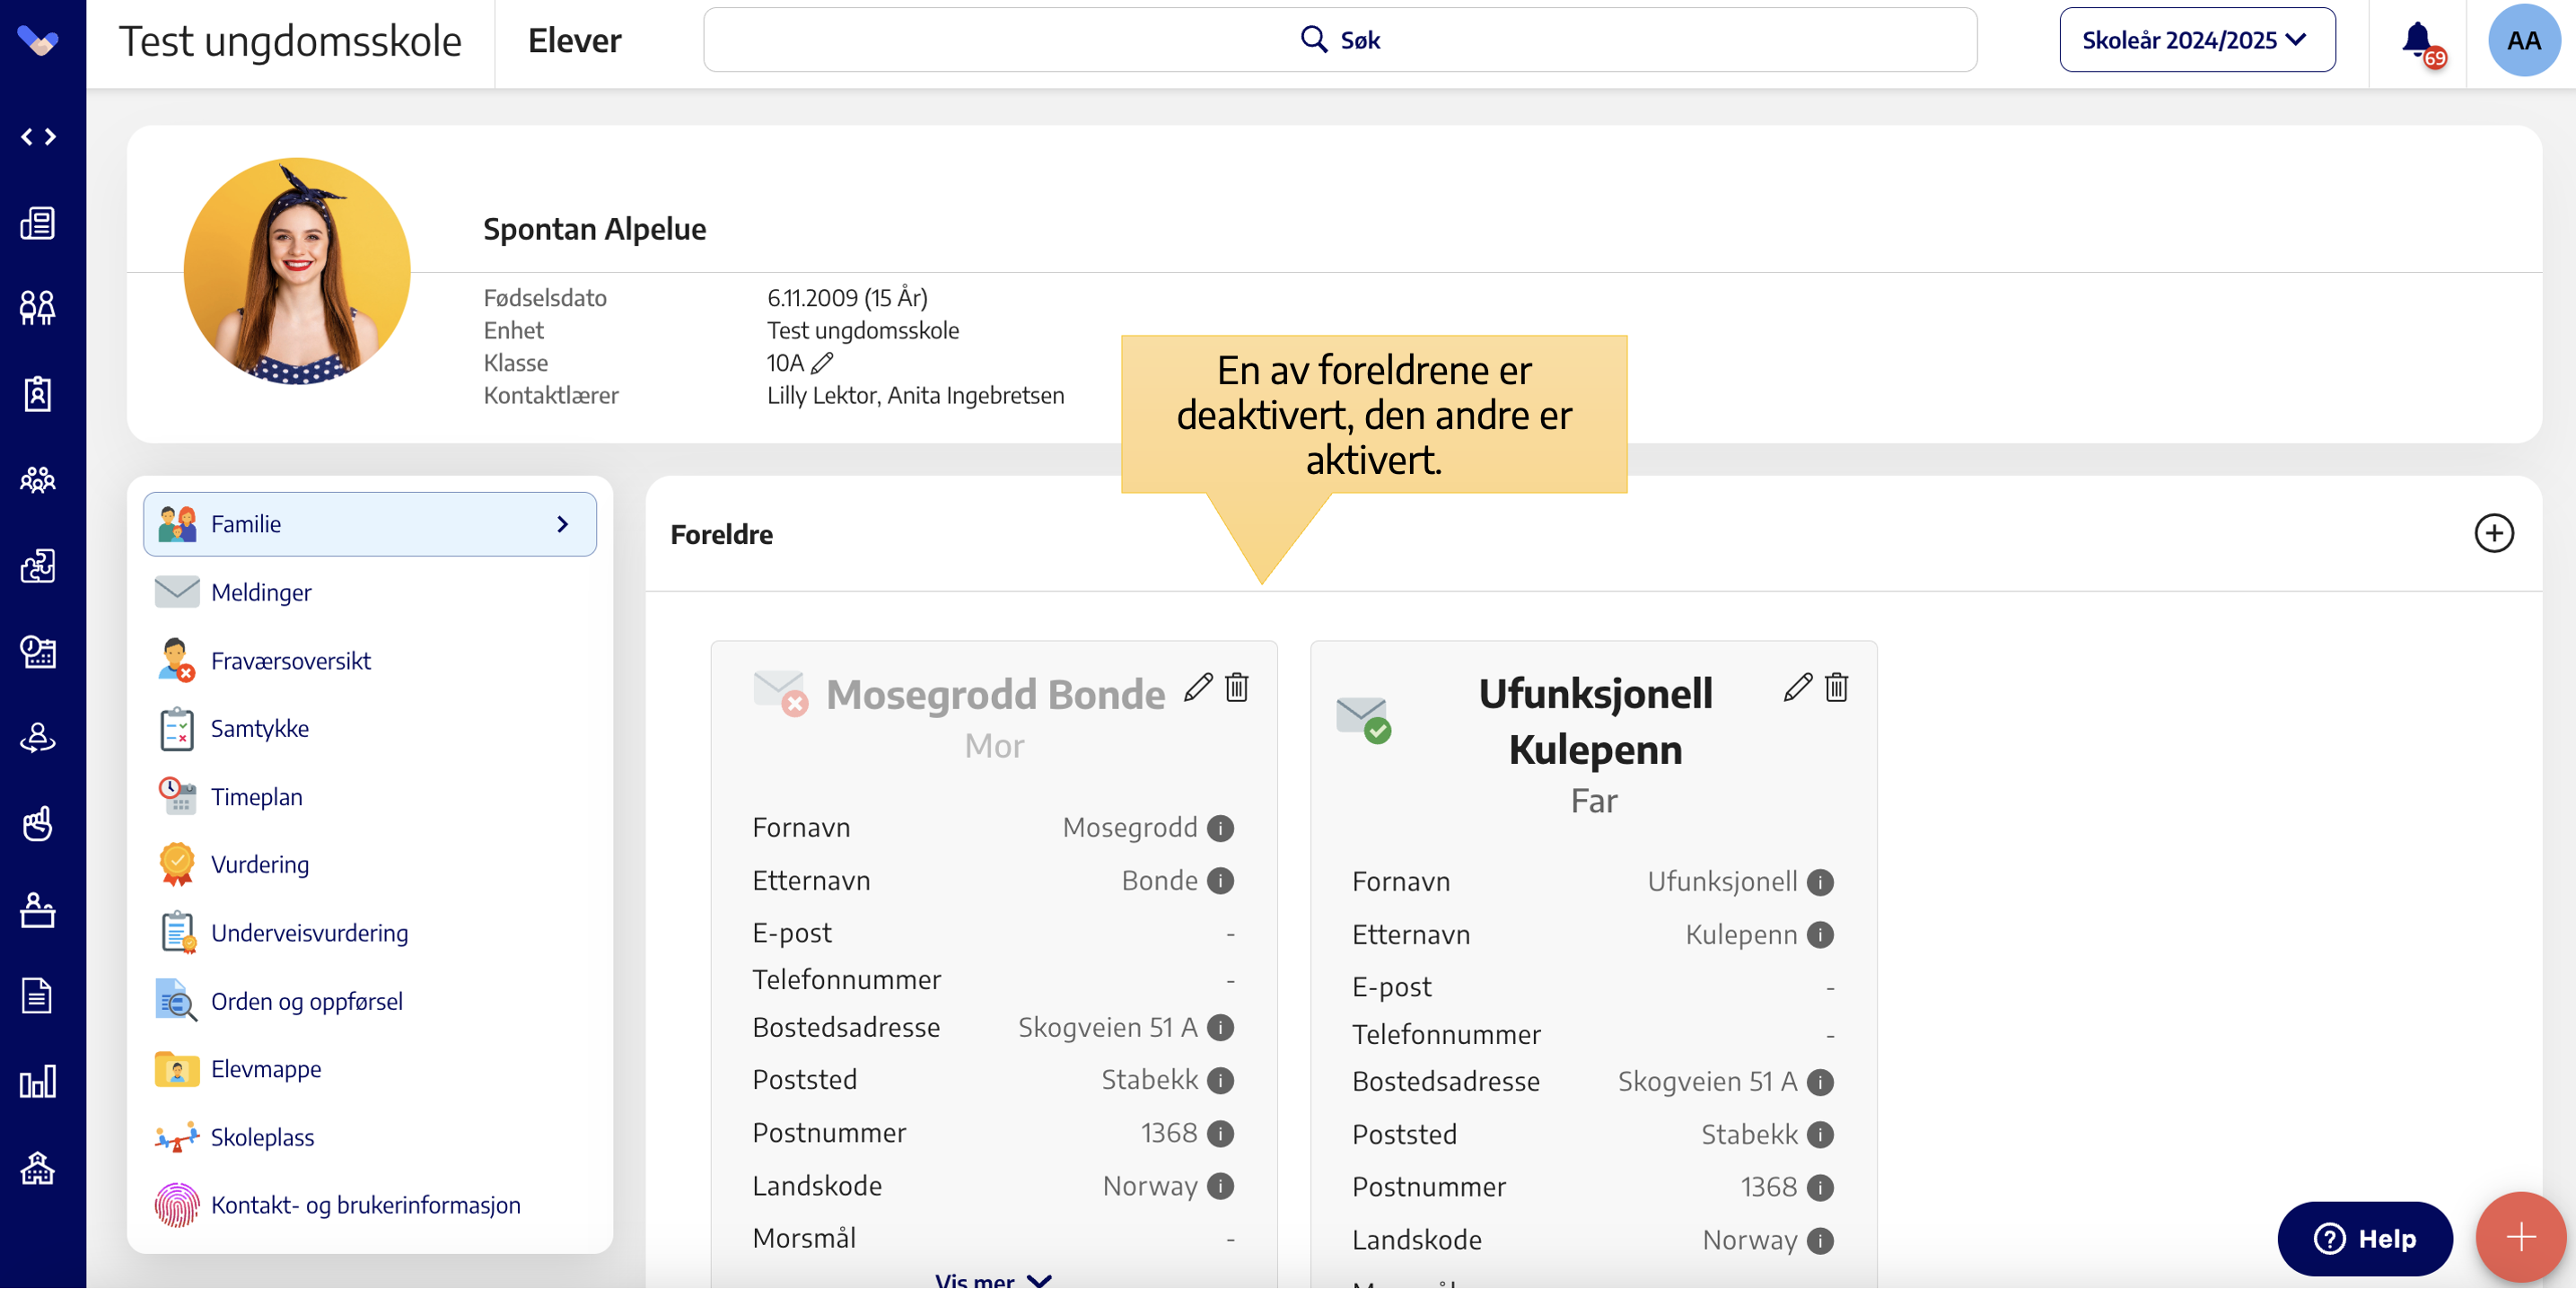
Task: Toggle sidebar with the expand arrows icon
Action: click(x=38, y=137)
